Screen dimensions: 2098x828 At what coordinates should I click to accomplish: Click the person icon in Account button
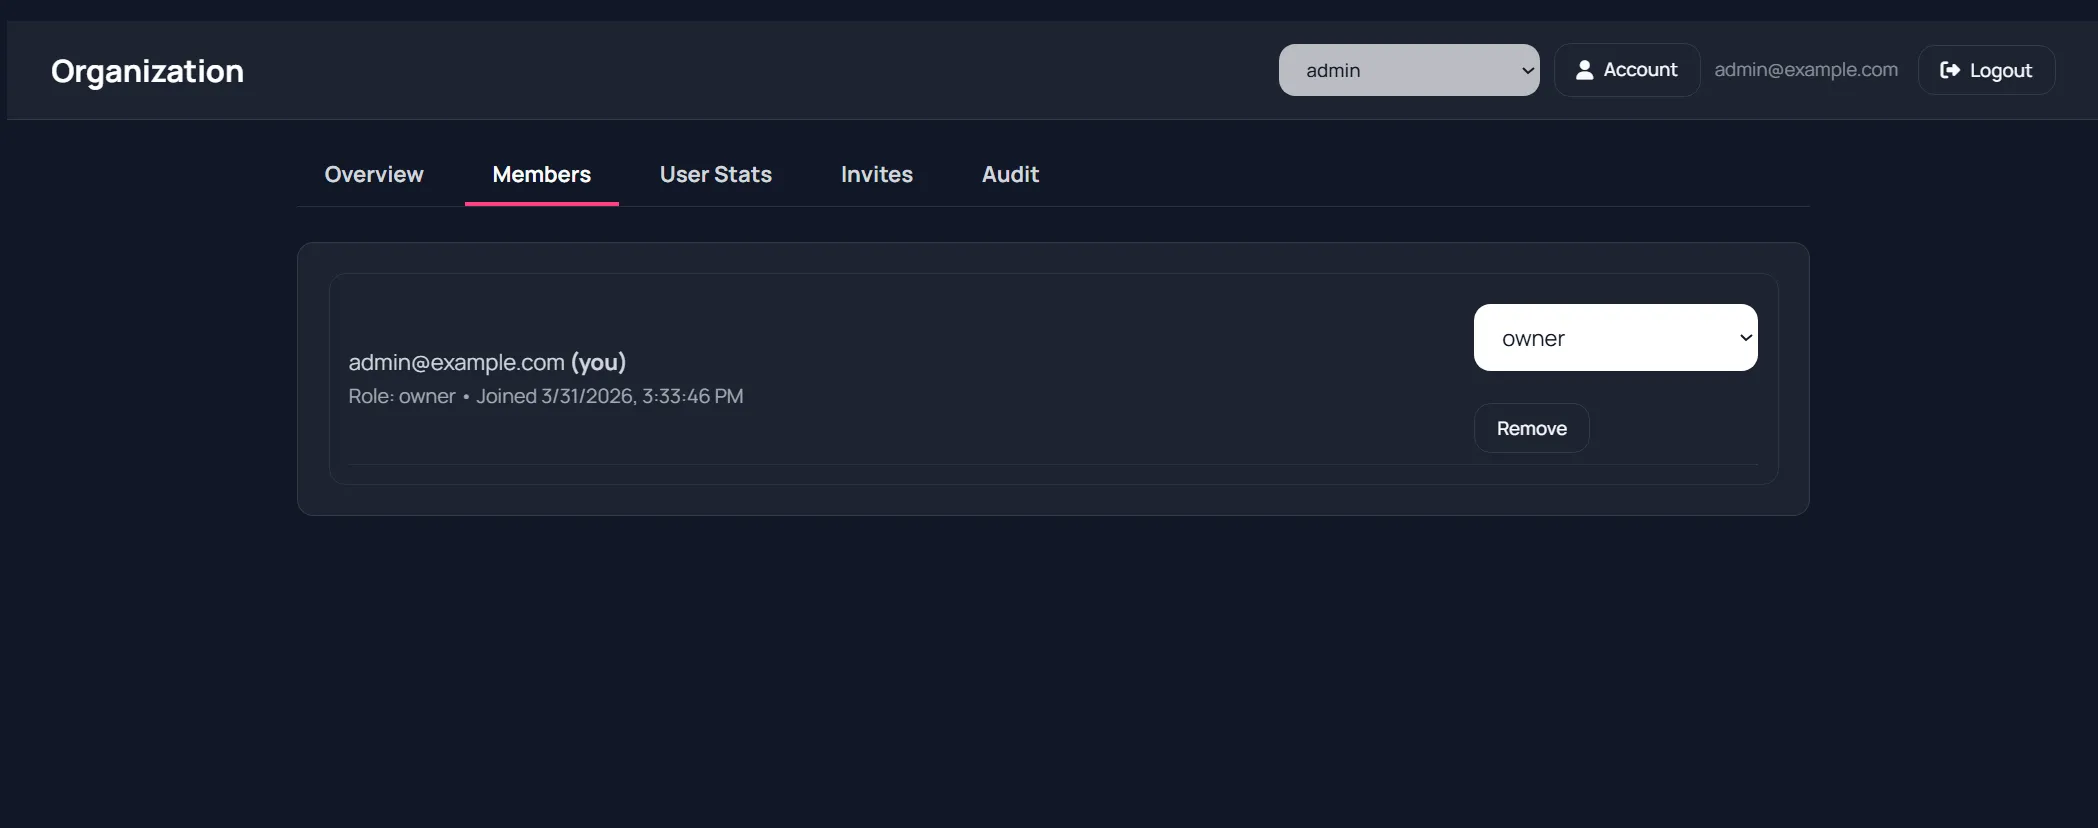1584,70
